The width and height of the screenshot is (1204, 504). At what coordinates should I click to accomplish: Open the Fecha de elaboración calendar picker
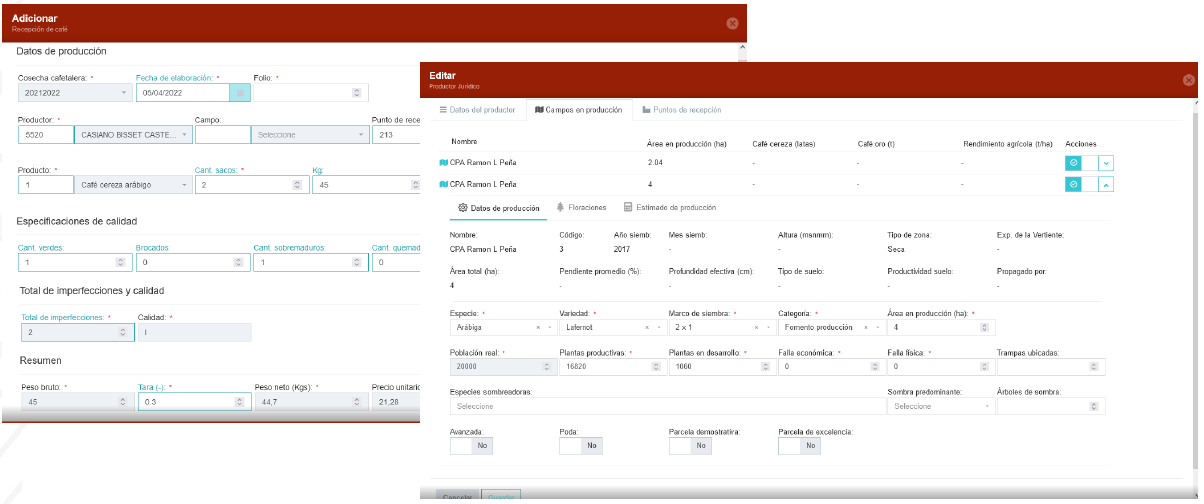tap(240, 92)
